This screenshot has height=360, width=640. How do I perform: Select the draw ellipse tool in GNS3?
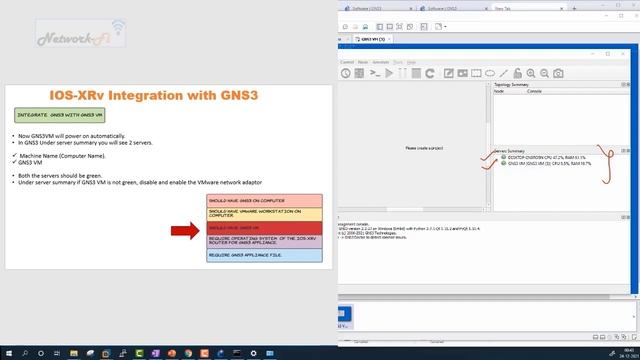pyautogui.click(x=490, y=73)
